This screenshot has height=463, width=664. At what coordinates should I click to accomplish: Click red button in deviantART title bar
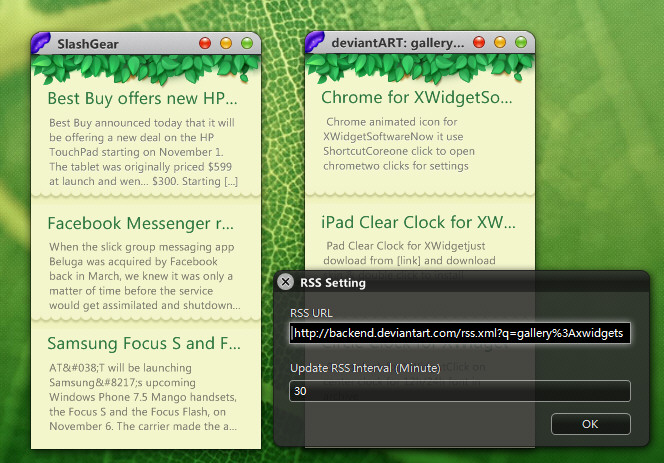click(x=479, y=42)
